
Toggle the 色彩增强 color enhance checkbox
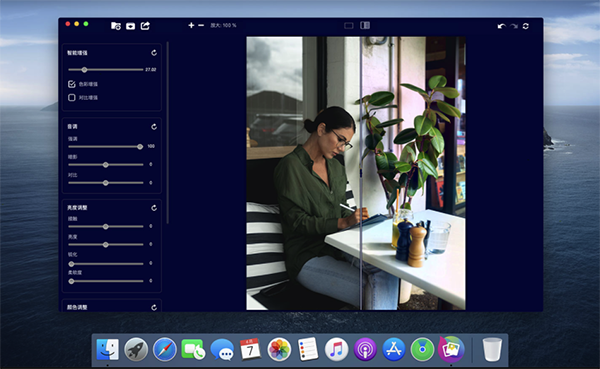pyautogui.click(x=72, y=84)
